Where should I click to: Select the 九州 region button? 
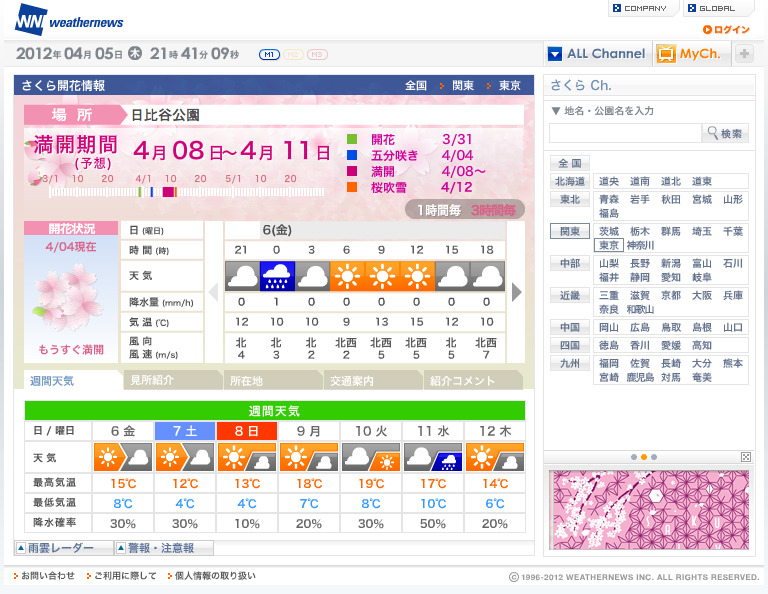(570, 363)
